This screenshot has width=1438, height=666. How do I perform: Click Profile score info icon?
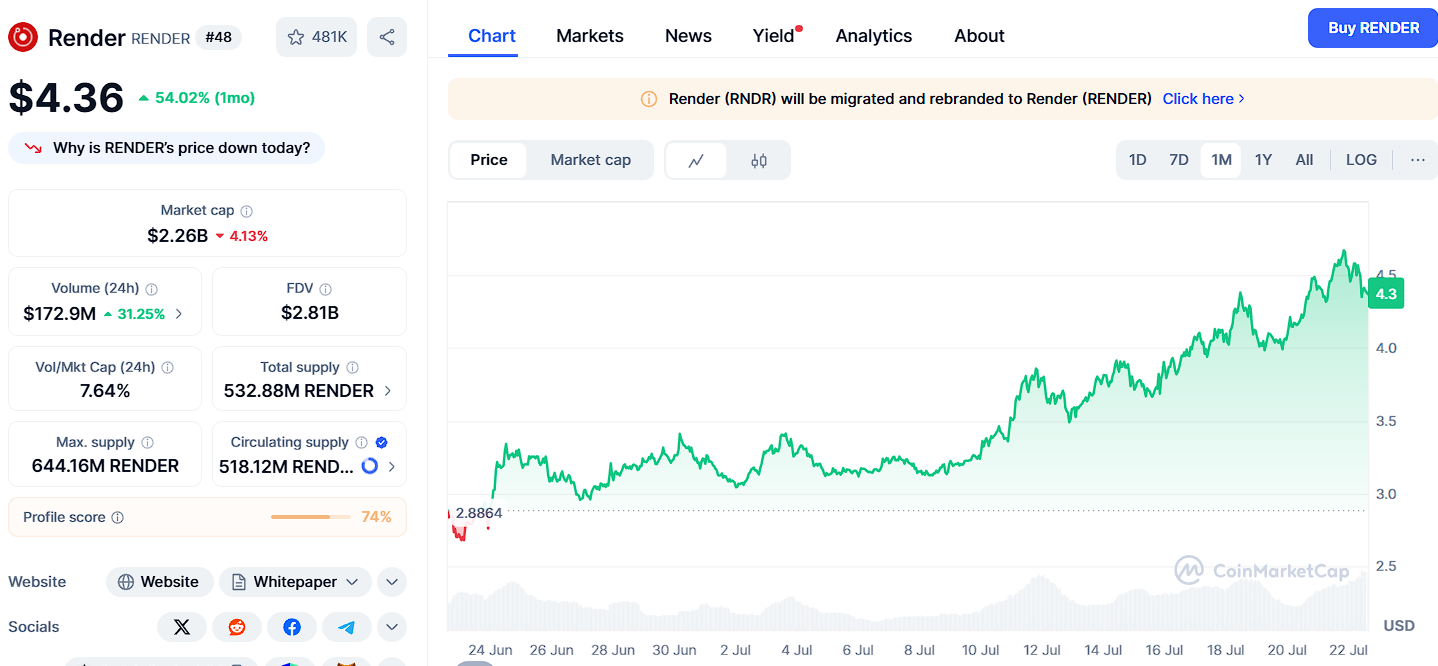[118, 518]
